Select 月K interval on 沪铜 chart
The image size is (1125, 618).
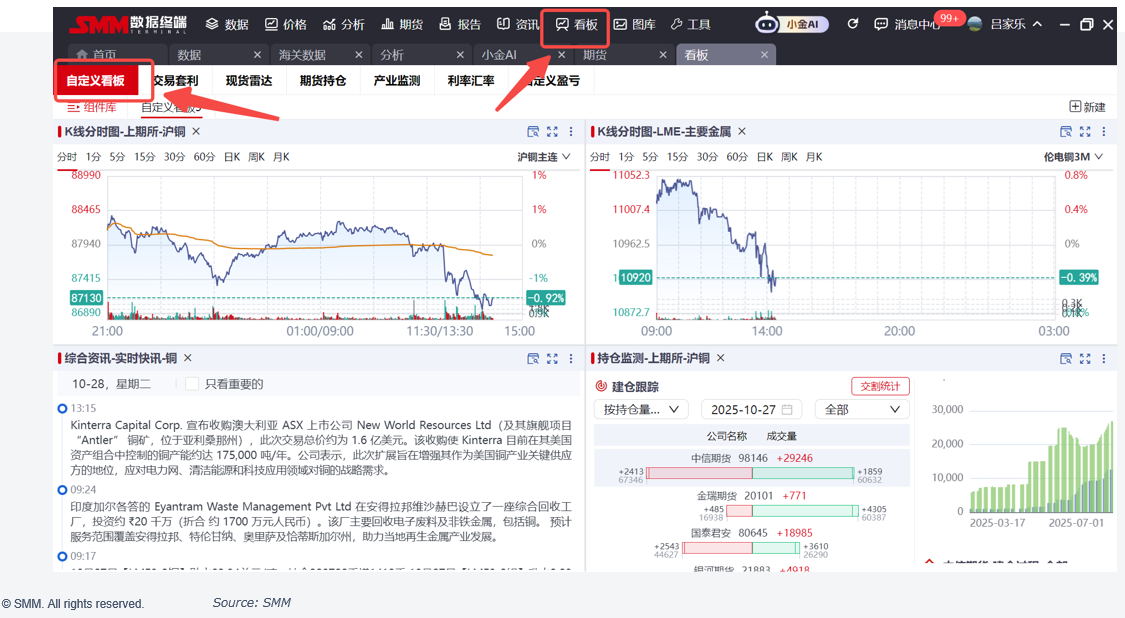pos(281,156)
